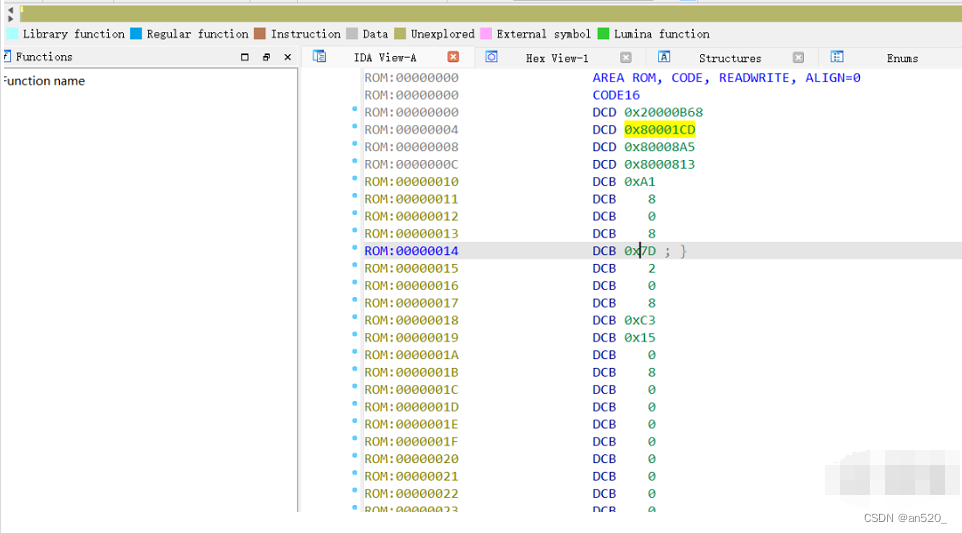Screen dimensions: 962x533
Task: Click the Hex View-1 tab icon
Action: (x=491, y=57)
